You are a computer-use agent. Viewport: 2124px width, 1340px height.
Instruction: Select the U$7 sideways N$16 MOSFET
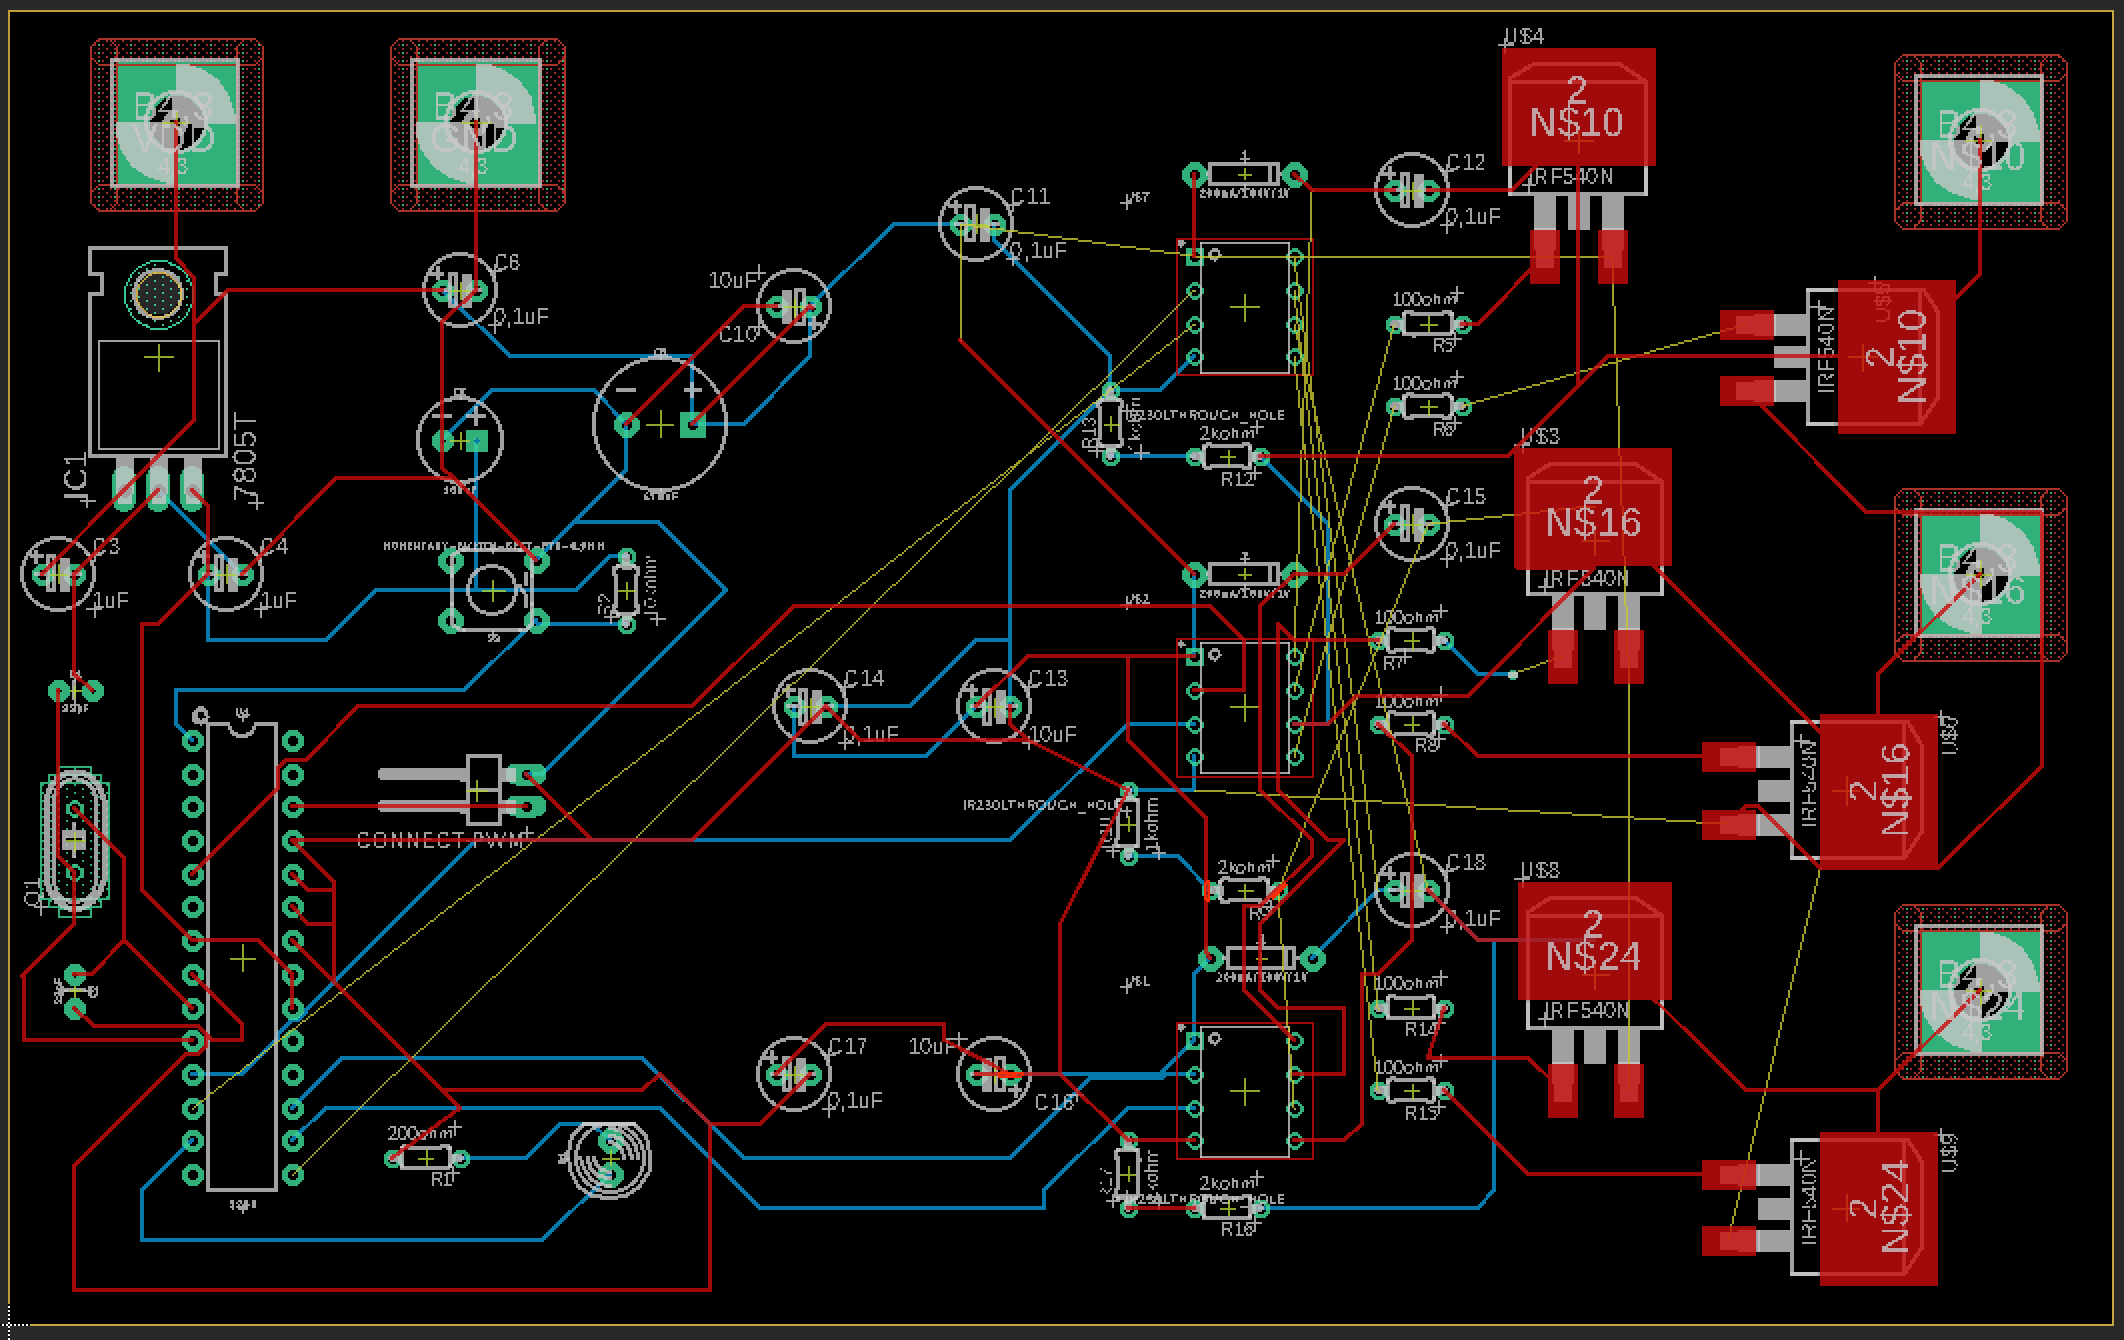1820,790
